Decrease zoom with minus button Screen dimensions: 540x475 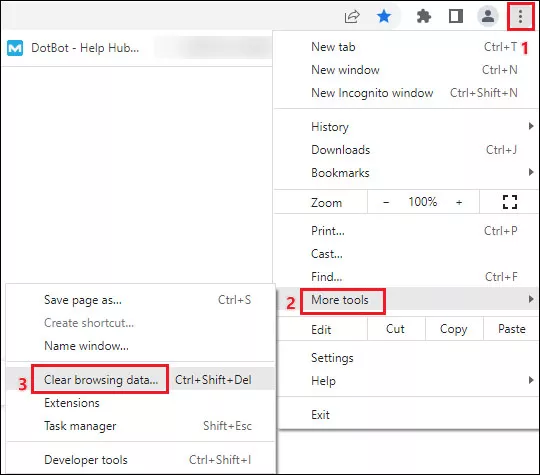[x=386, y=202]
